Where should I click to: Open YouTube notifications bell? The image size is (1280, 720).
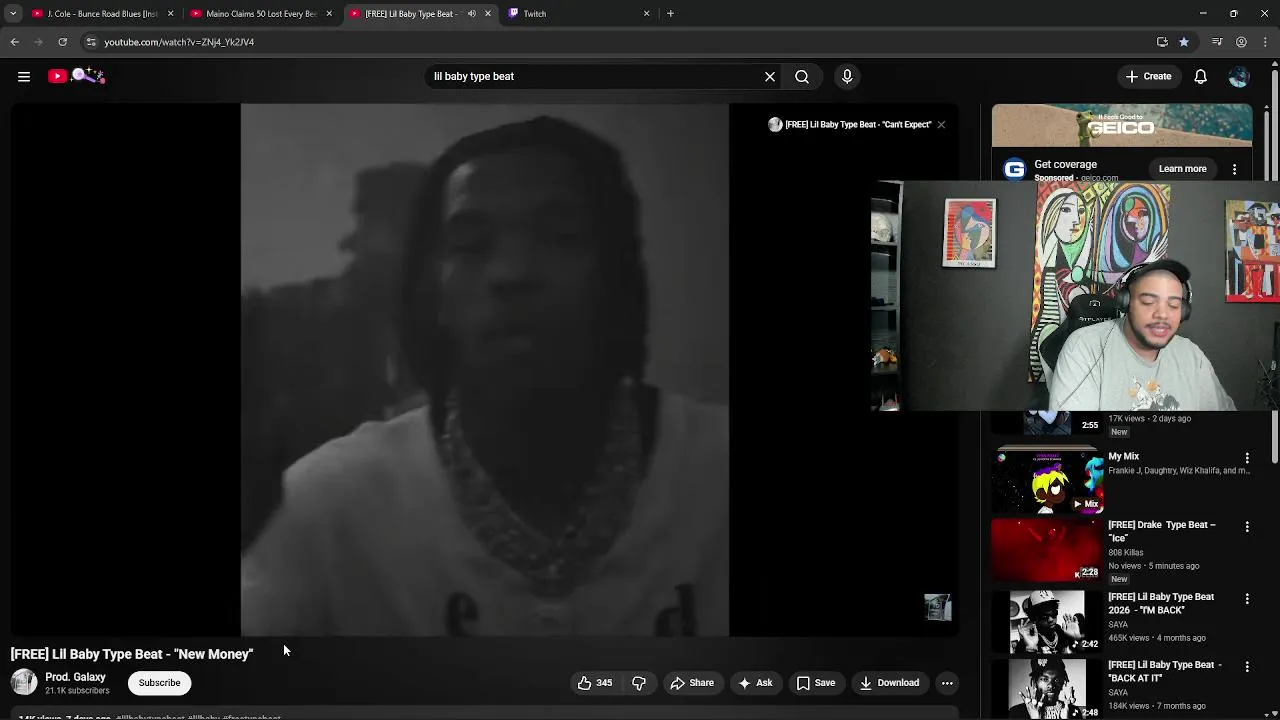pos(1201,76)
